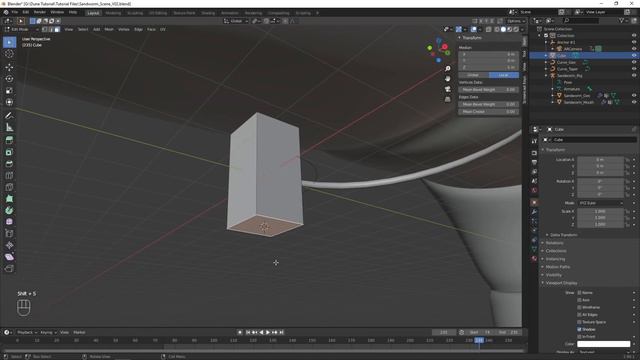This screenshot has width=640, height=360.
Task: Open the Global transform orientation dropdown
Action: tap(236, 21)
